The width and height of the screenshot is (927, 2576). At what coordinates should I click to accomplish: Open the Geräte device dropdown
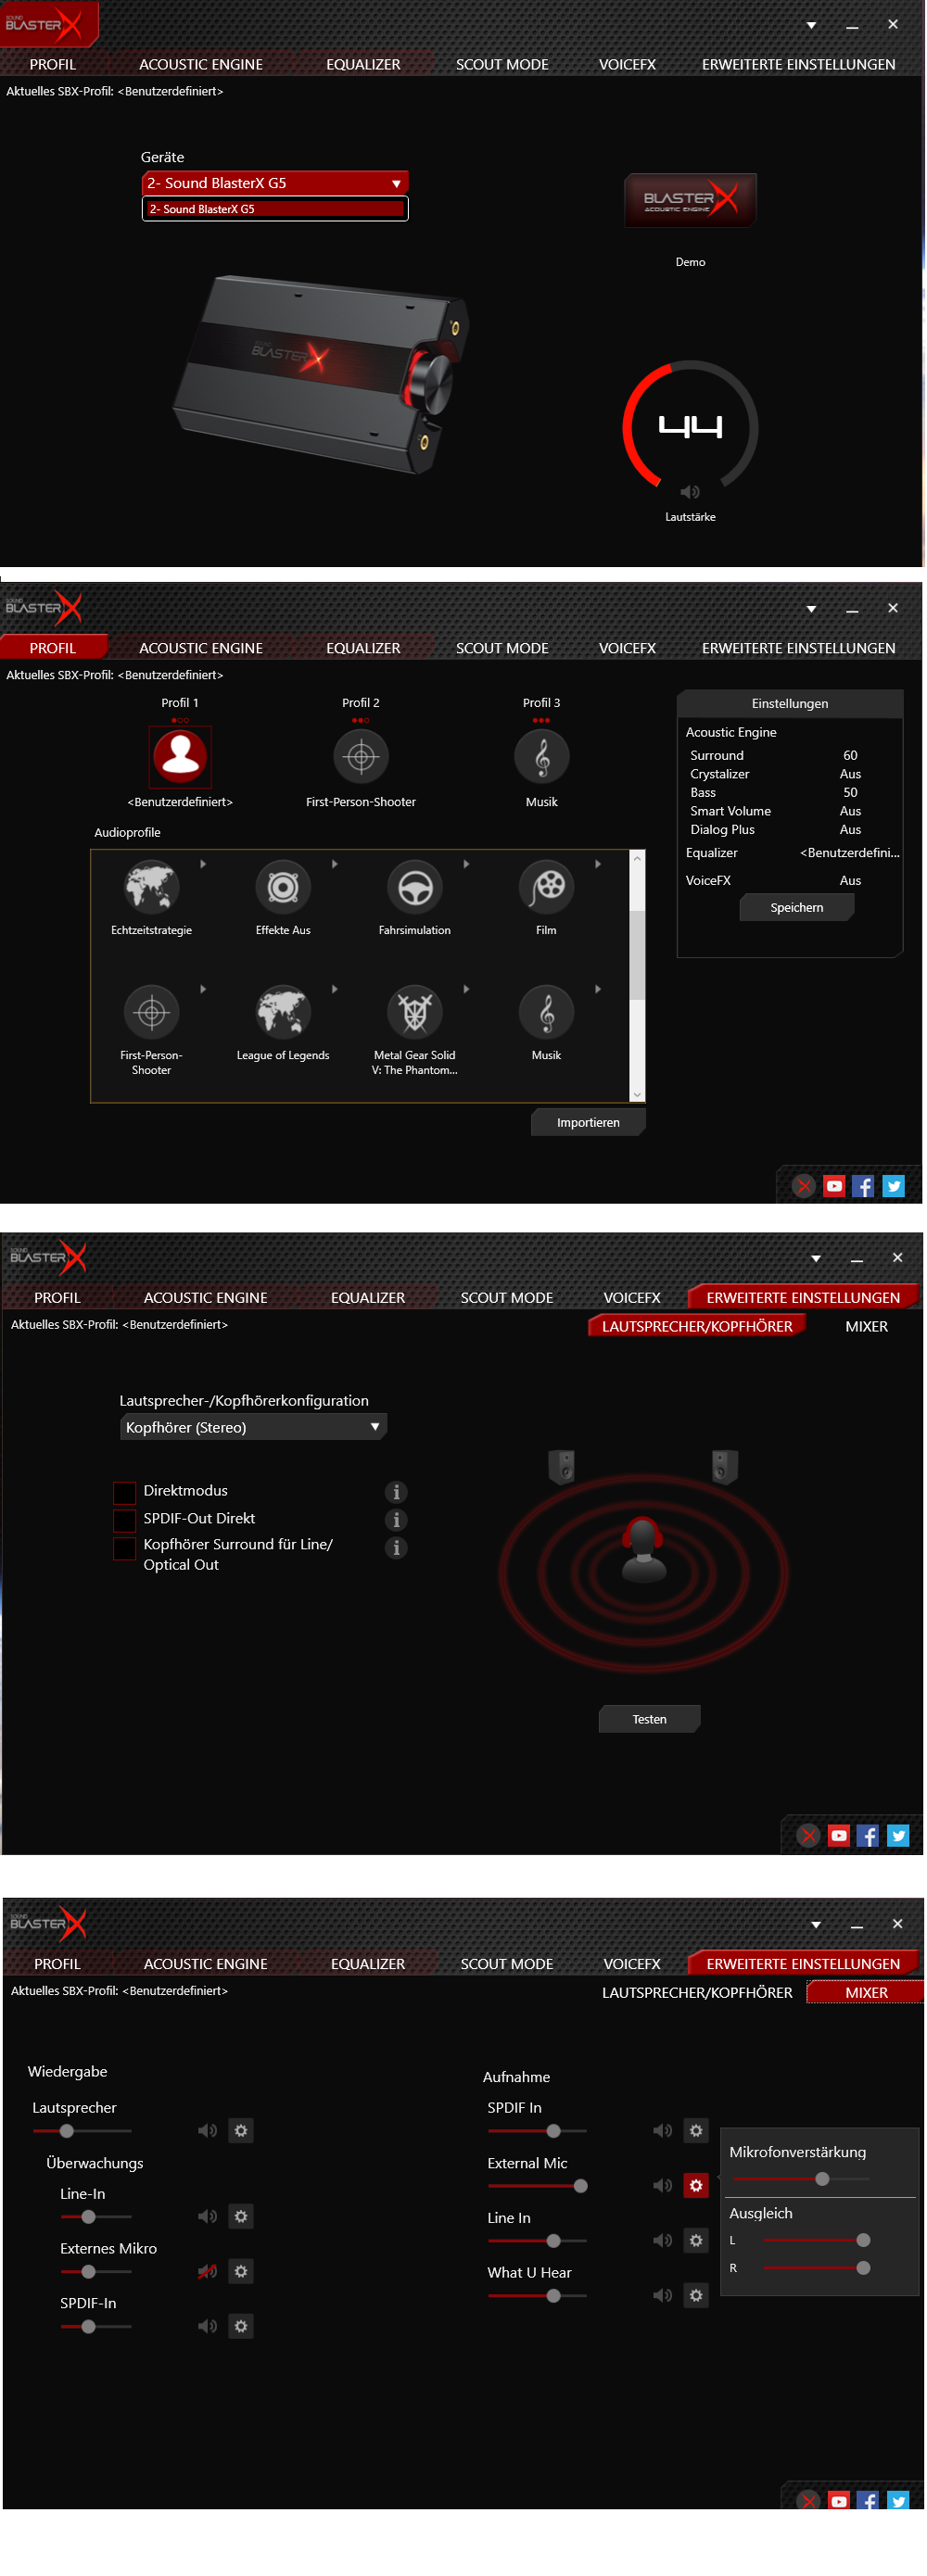point(275,183)
